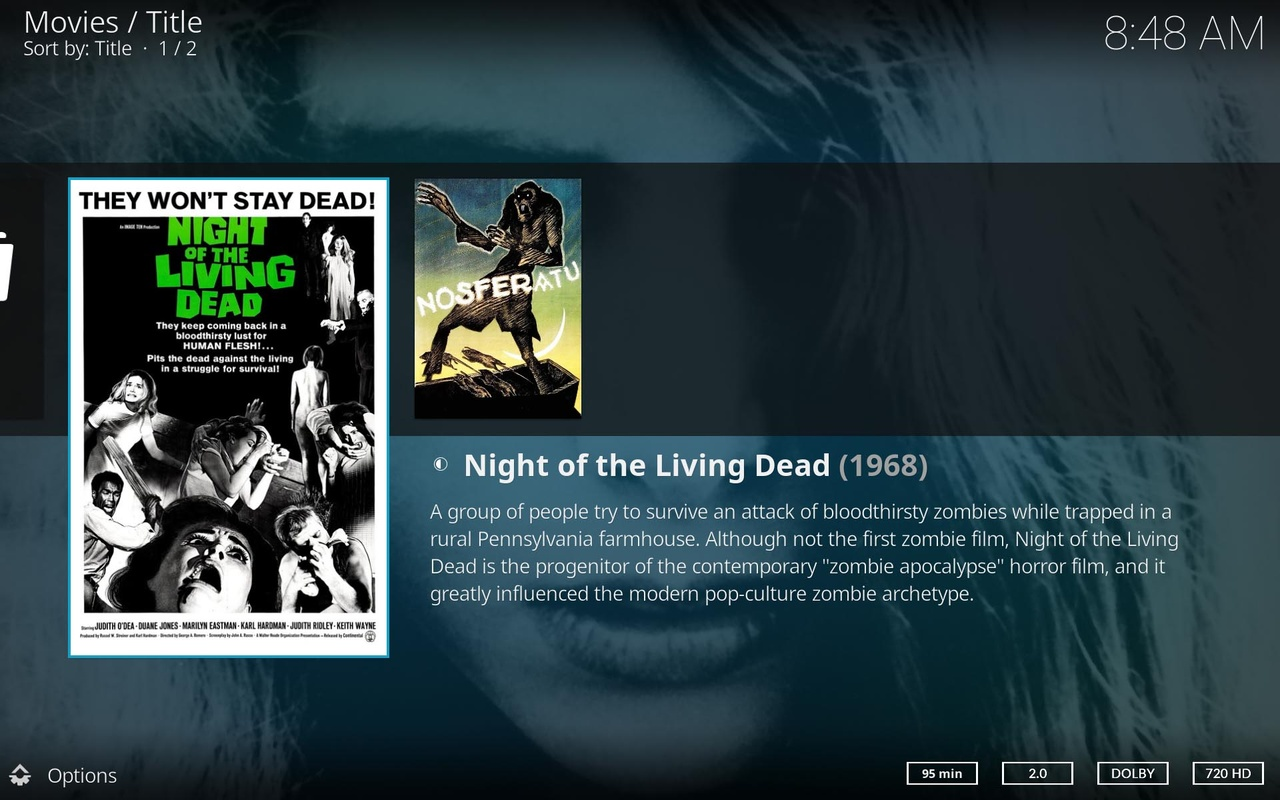Select the Night of the Living Dead poster
This screenshot has height=800, width=1280.
pos(228,417)
